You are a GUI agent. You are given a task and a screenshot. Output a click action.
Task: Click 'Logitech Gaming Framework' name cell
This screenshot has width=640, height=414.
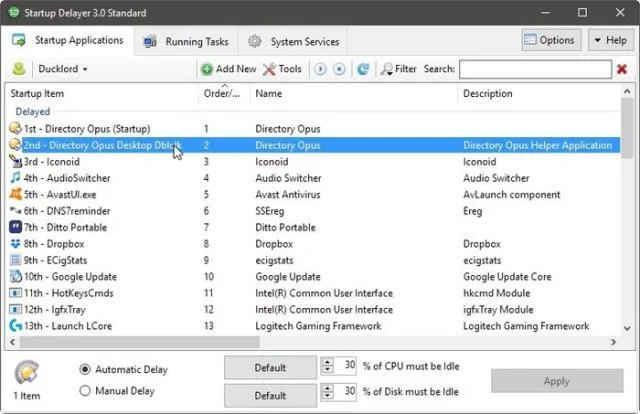click(318, 326)
